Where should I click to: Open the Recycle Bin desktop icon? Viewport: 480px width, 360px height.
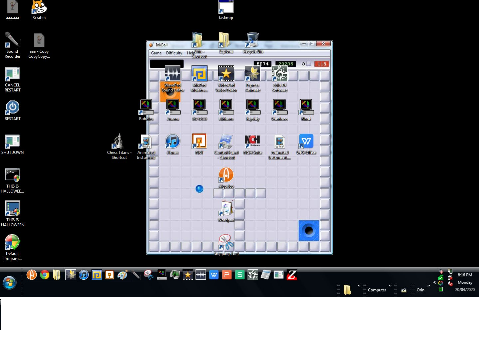pyautogui.click(x=253, y=43)
